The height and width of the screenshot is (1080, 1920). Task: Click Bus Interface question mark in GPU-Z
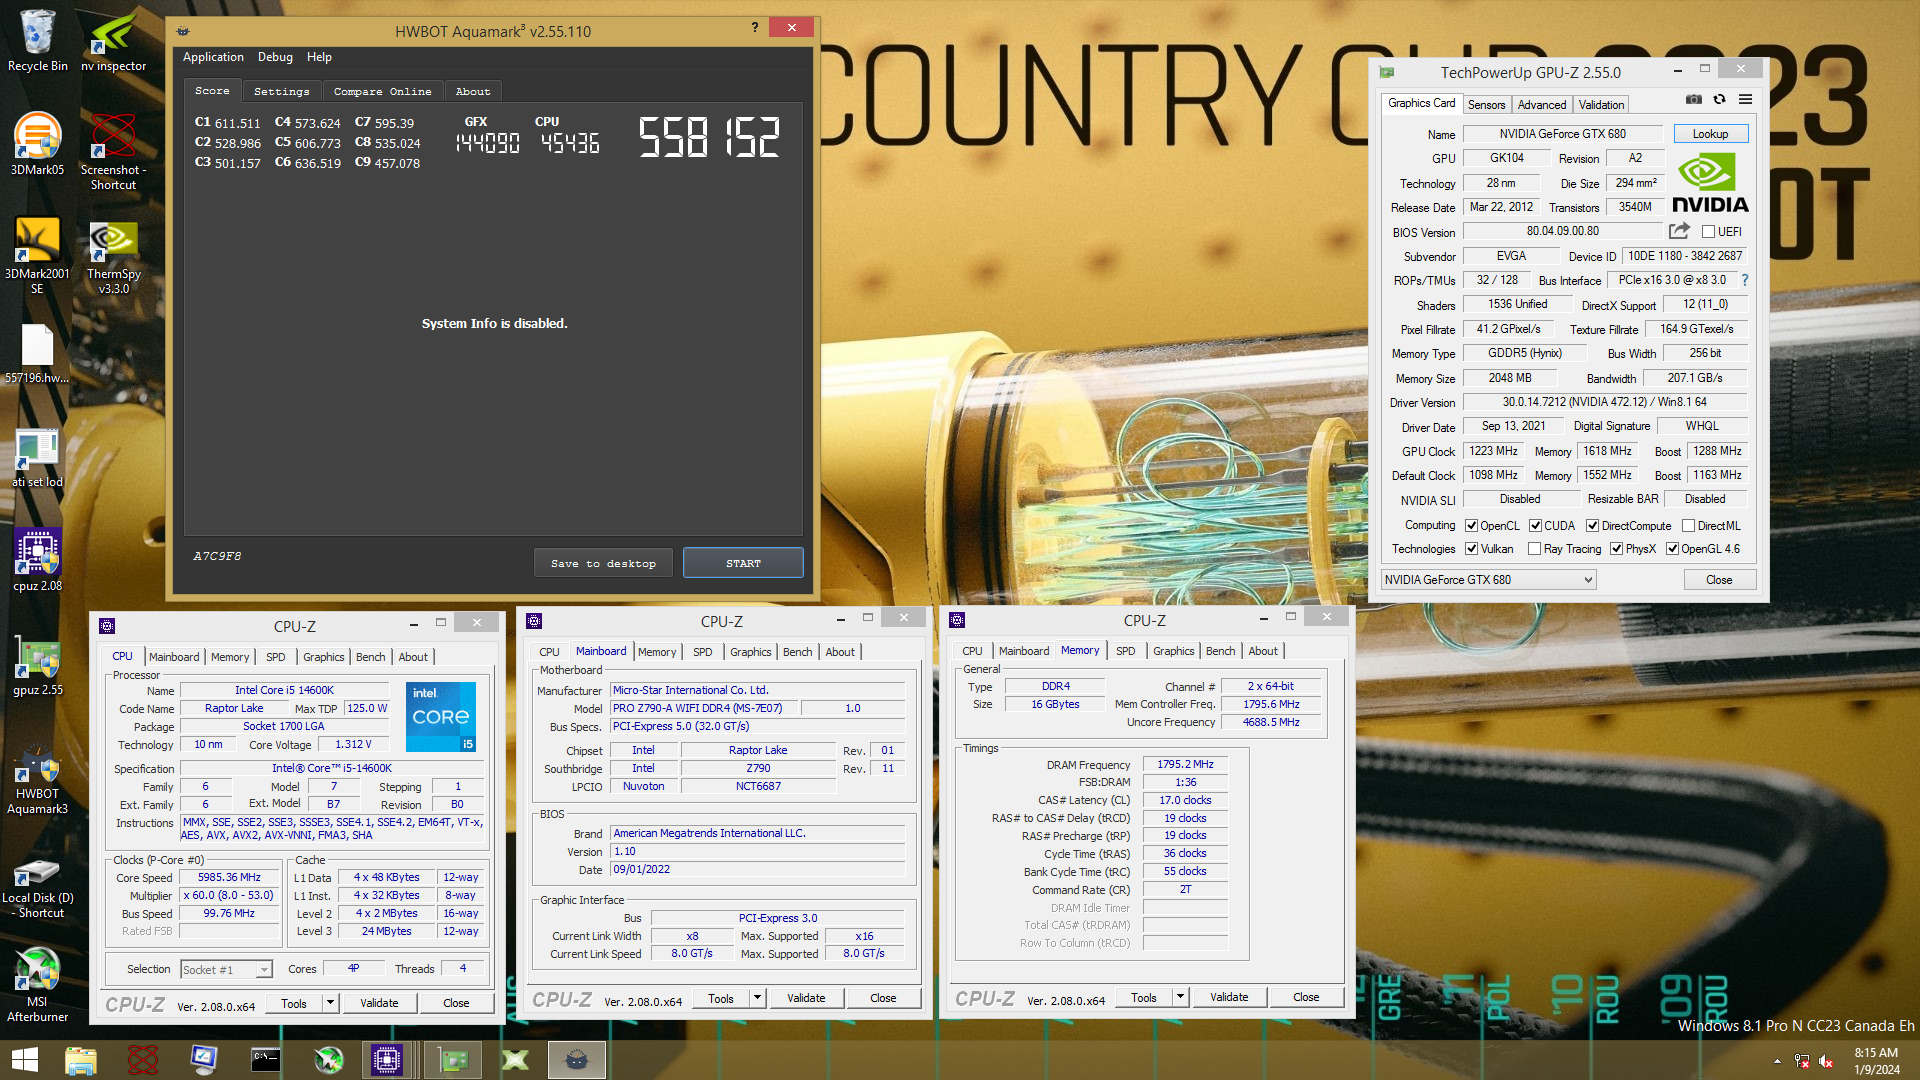click(1745, 280)
